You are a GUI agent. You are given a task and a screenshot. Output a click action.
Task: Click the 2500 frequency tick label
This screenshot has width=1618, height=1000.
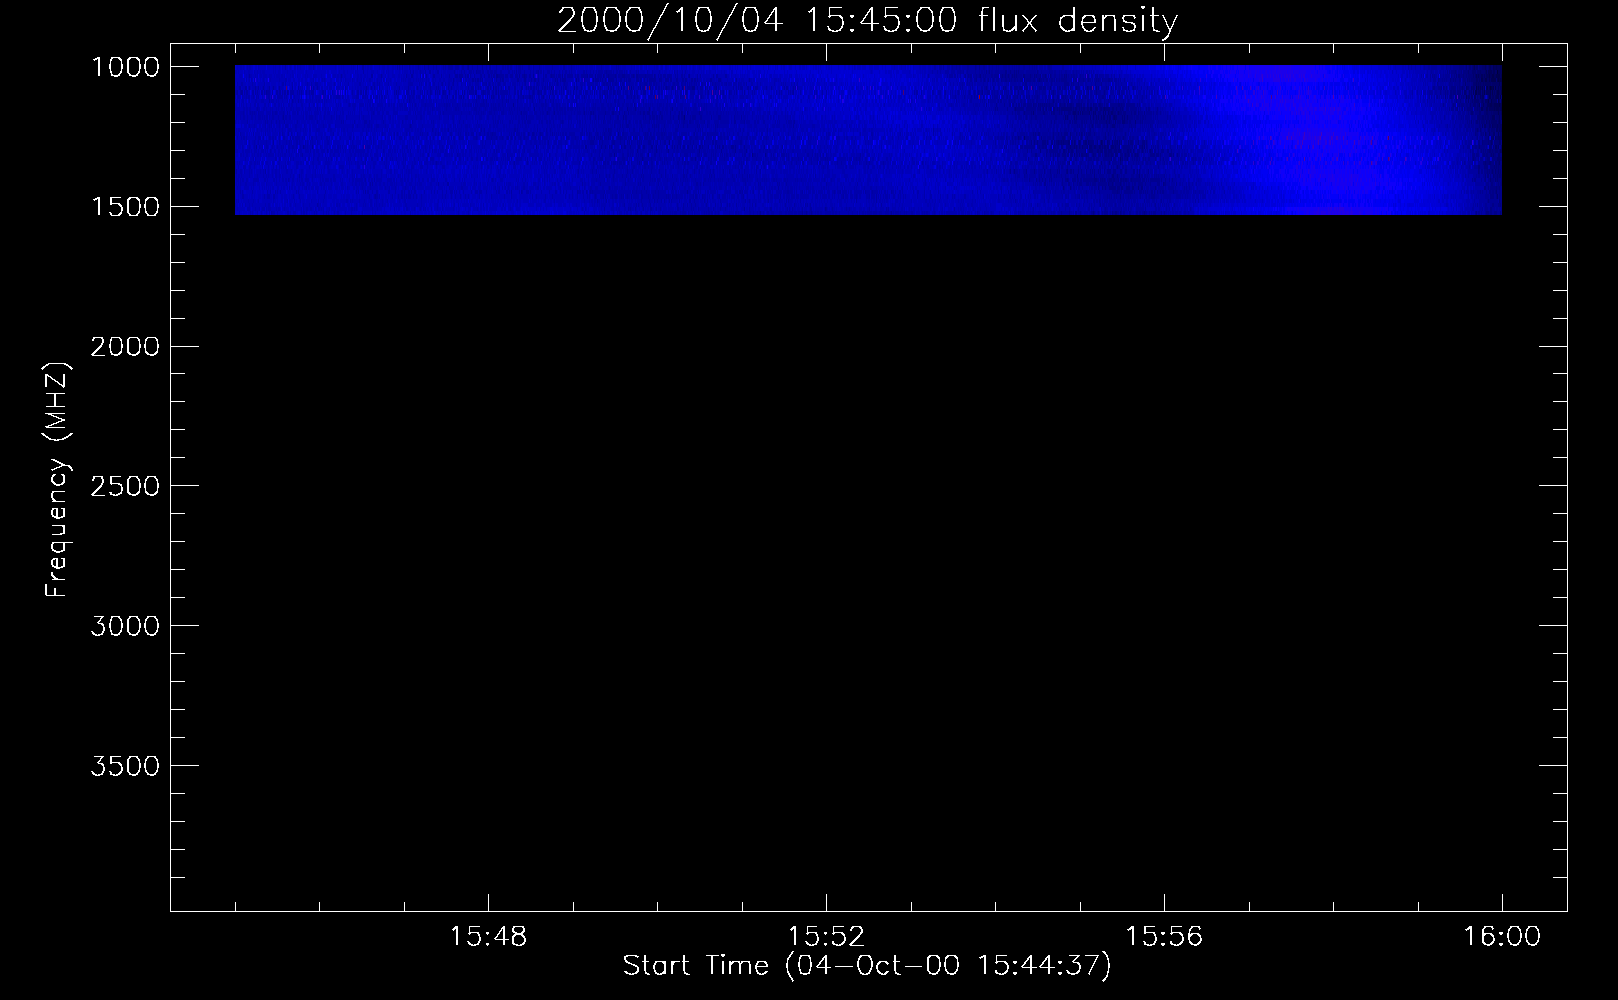click(125, 487)
